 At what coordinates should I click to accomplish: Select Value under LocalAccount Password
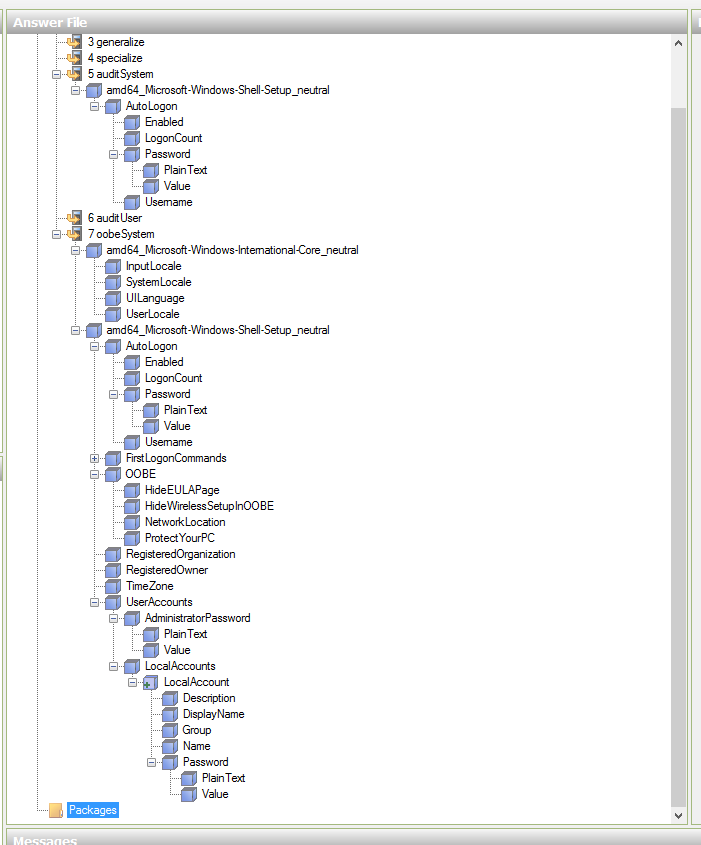[x=215, y=794]
